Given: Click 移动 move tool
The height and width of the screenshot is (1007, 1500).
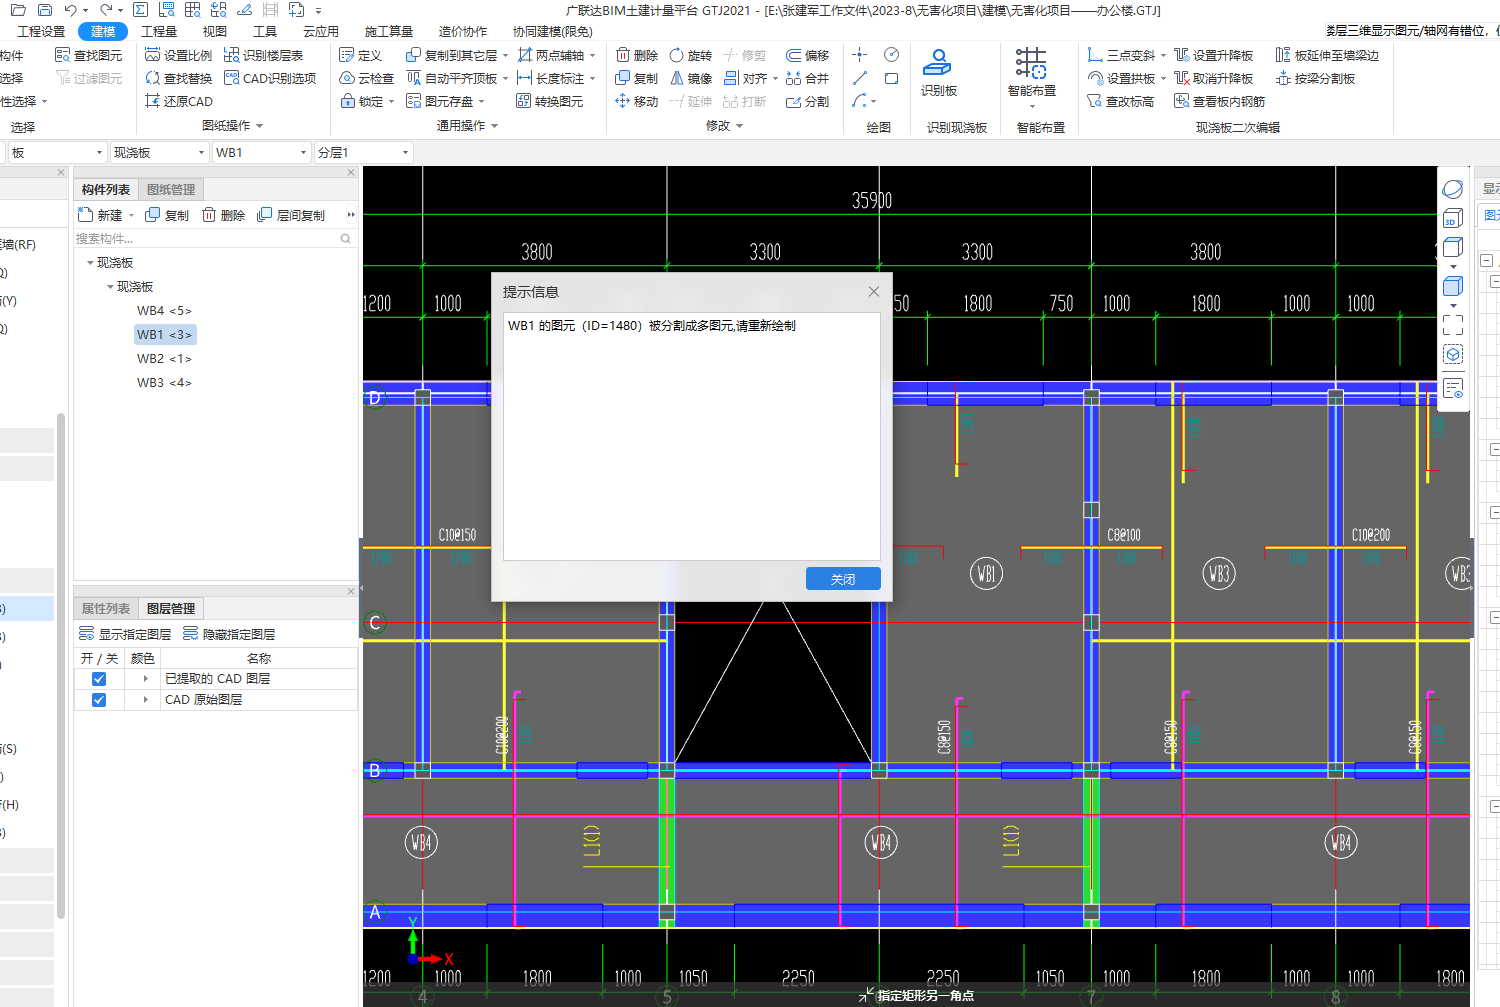Looking at the screenshot, I should [637, 101].
